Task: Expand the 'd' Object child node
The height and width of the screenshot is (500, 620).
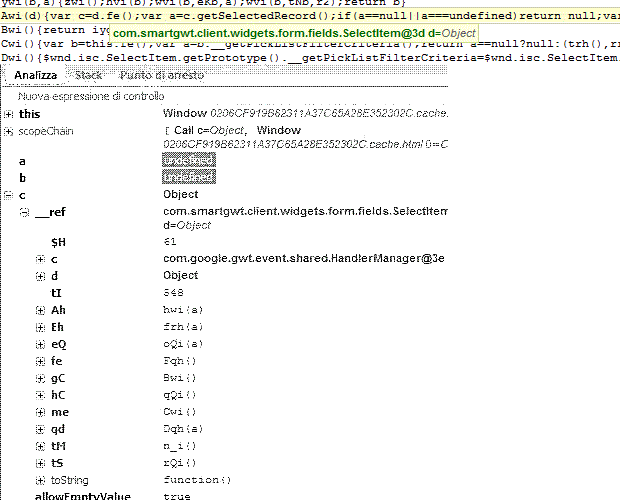Action: point(41,274)
